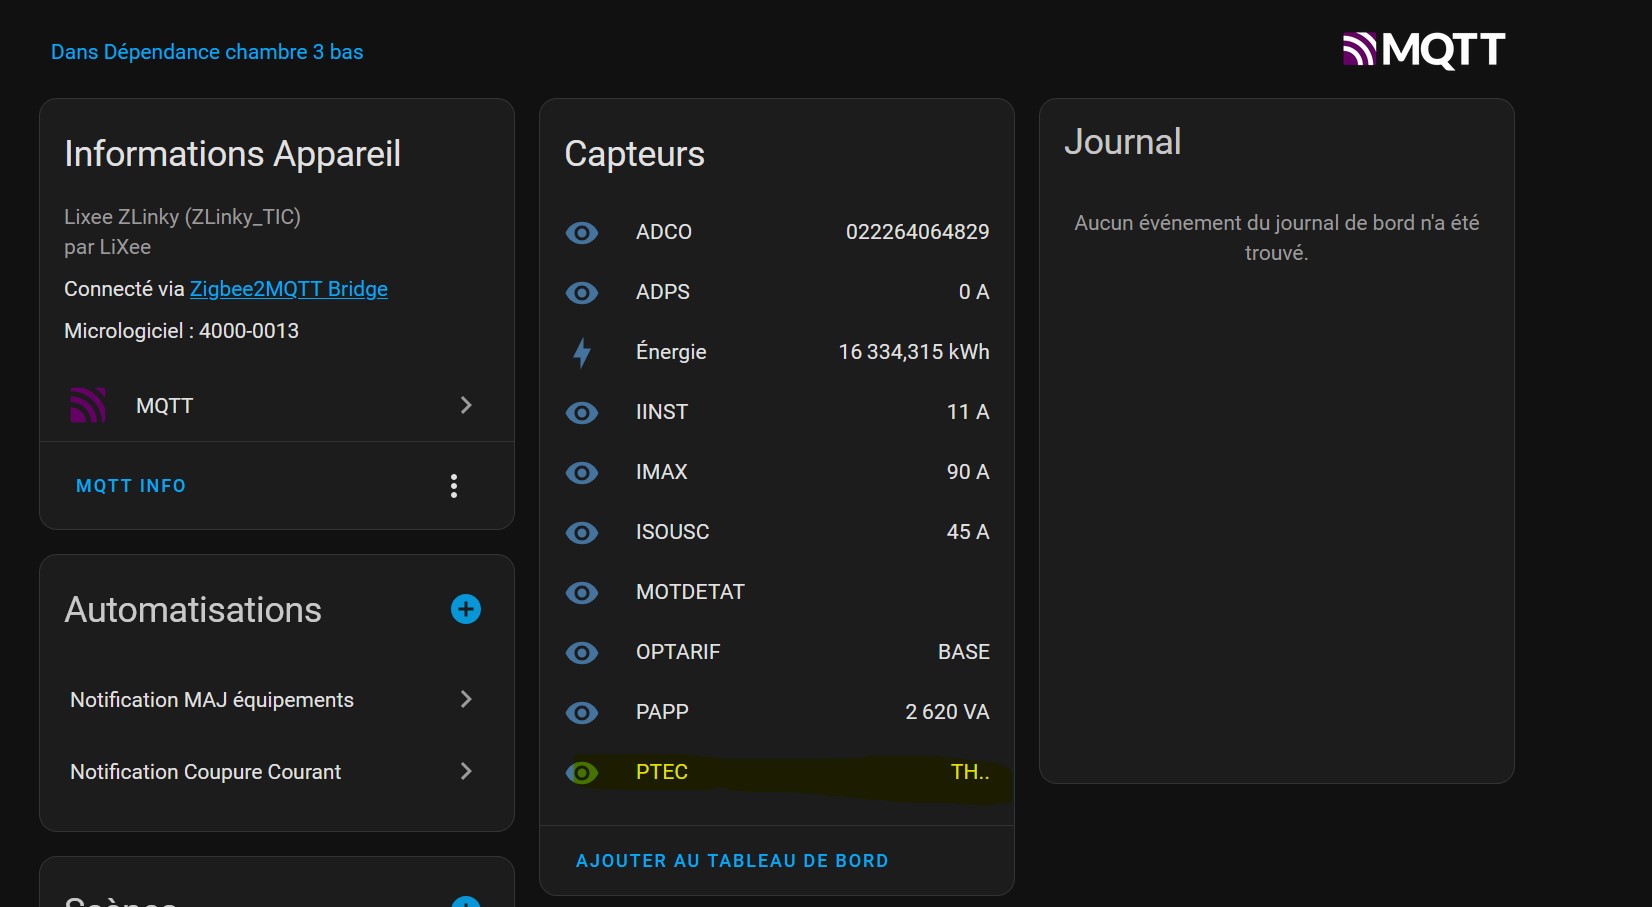Click the purple MQTT integration icon
1652x907 pixels.
88,405
